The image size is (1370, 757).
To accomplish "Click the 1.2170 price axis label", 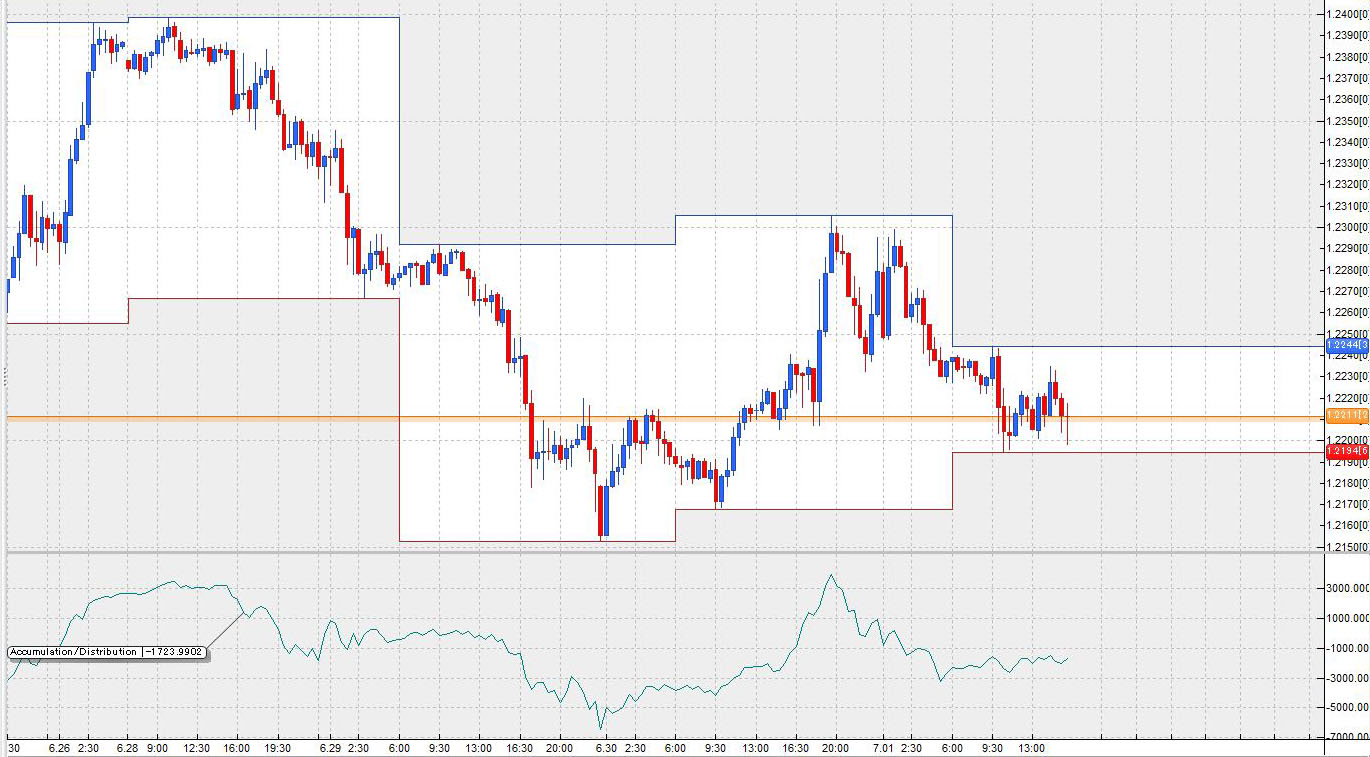I will [1347, 504].
